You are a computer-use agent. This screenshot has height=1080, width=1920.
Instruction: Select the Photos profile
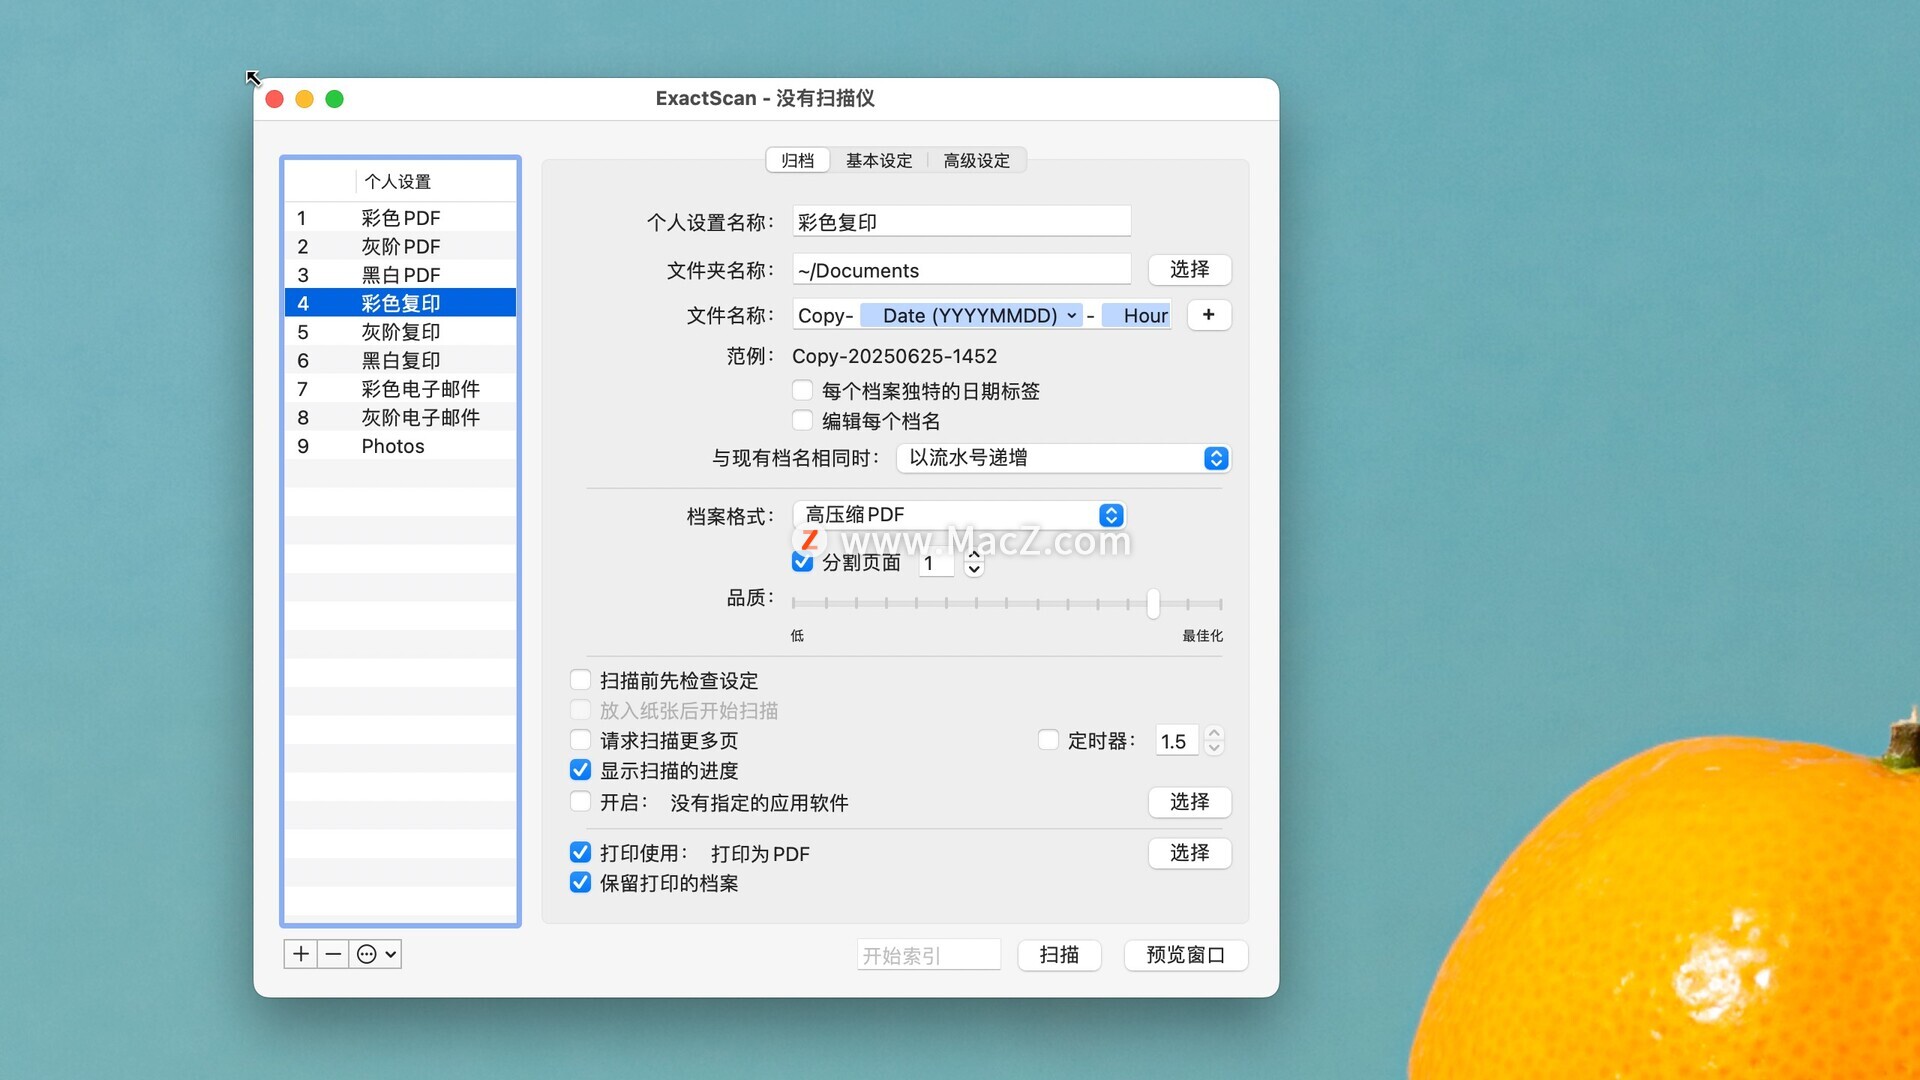tap(400, 446)
